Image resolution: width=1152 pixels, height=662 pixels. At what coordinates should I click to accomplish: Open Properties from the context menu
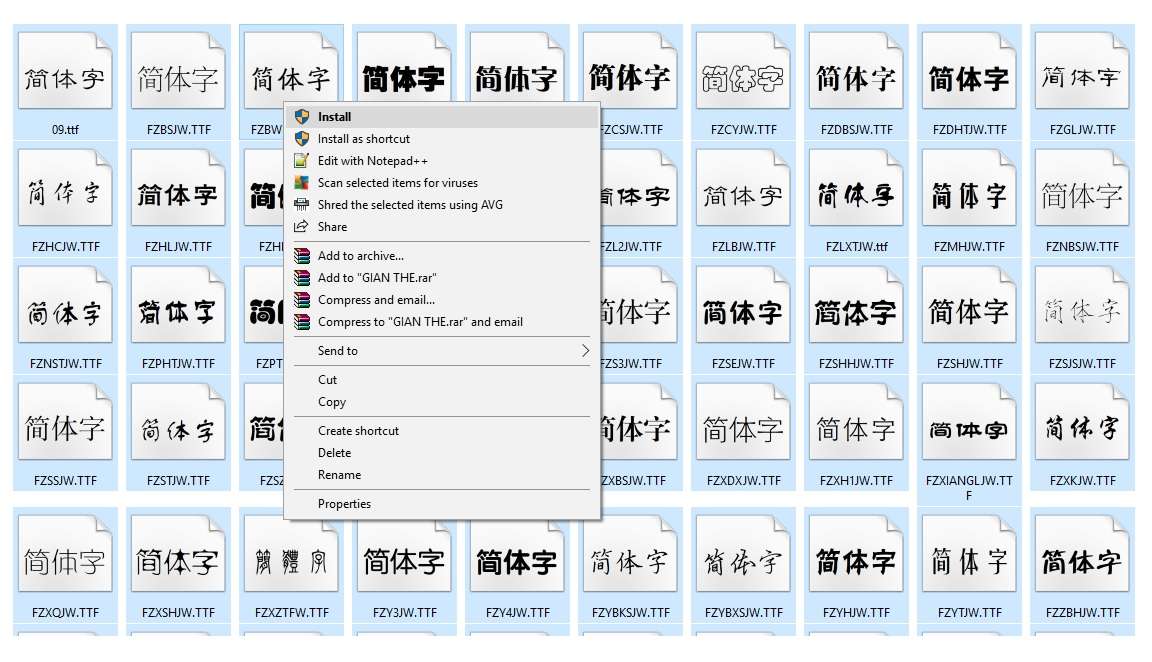click(442, 504)
